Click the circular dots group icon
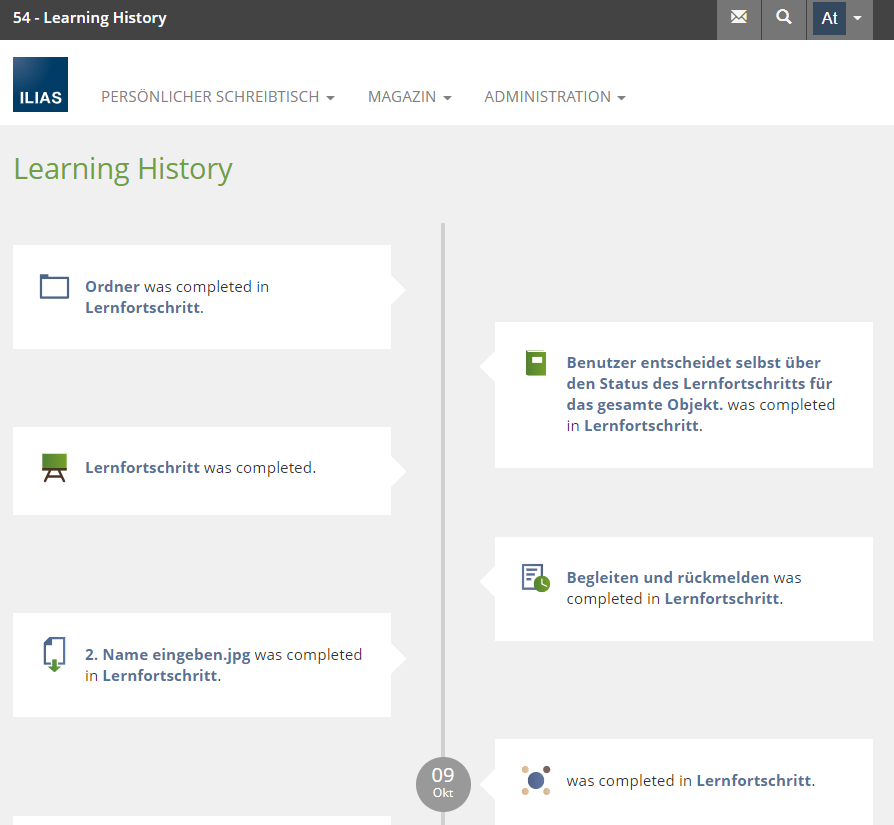Screen dimensions: 894x825 coord(536,780)
